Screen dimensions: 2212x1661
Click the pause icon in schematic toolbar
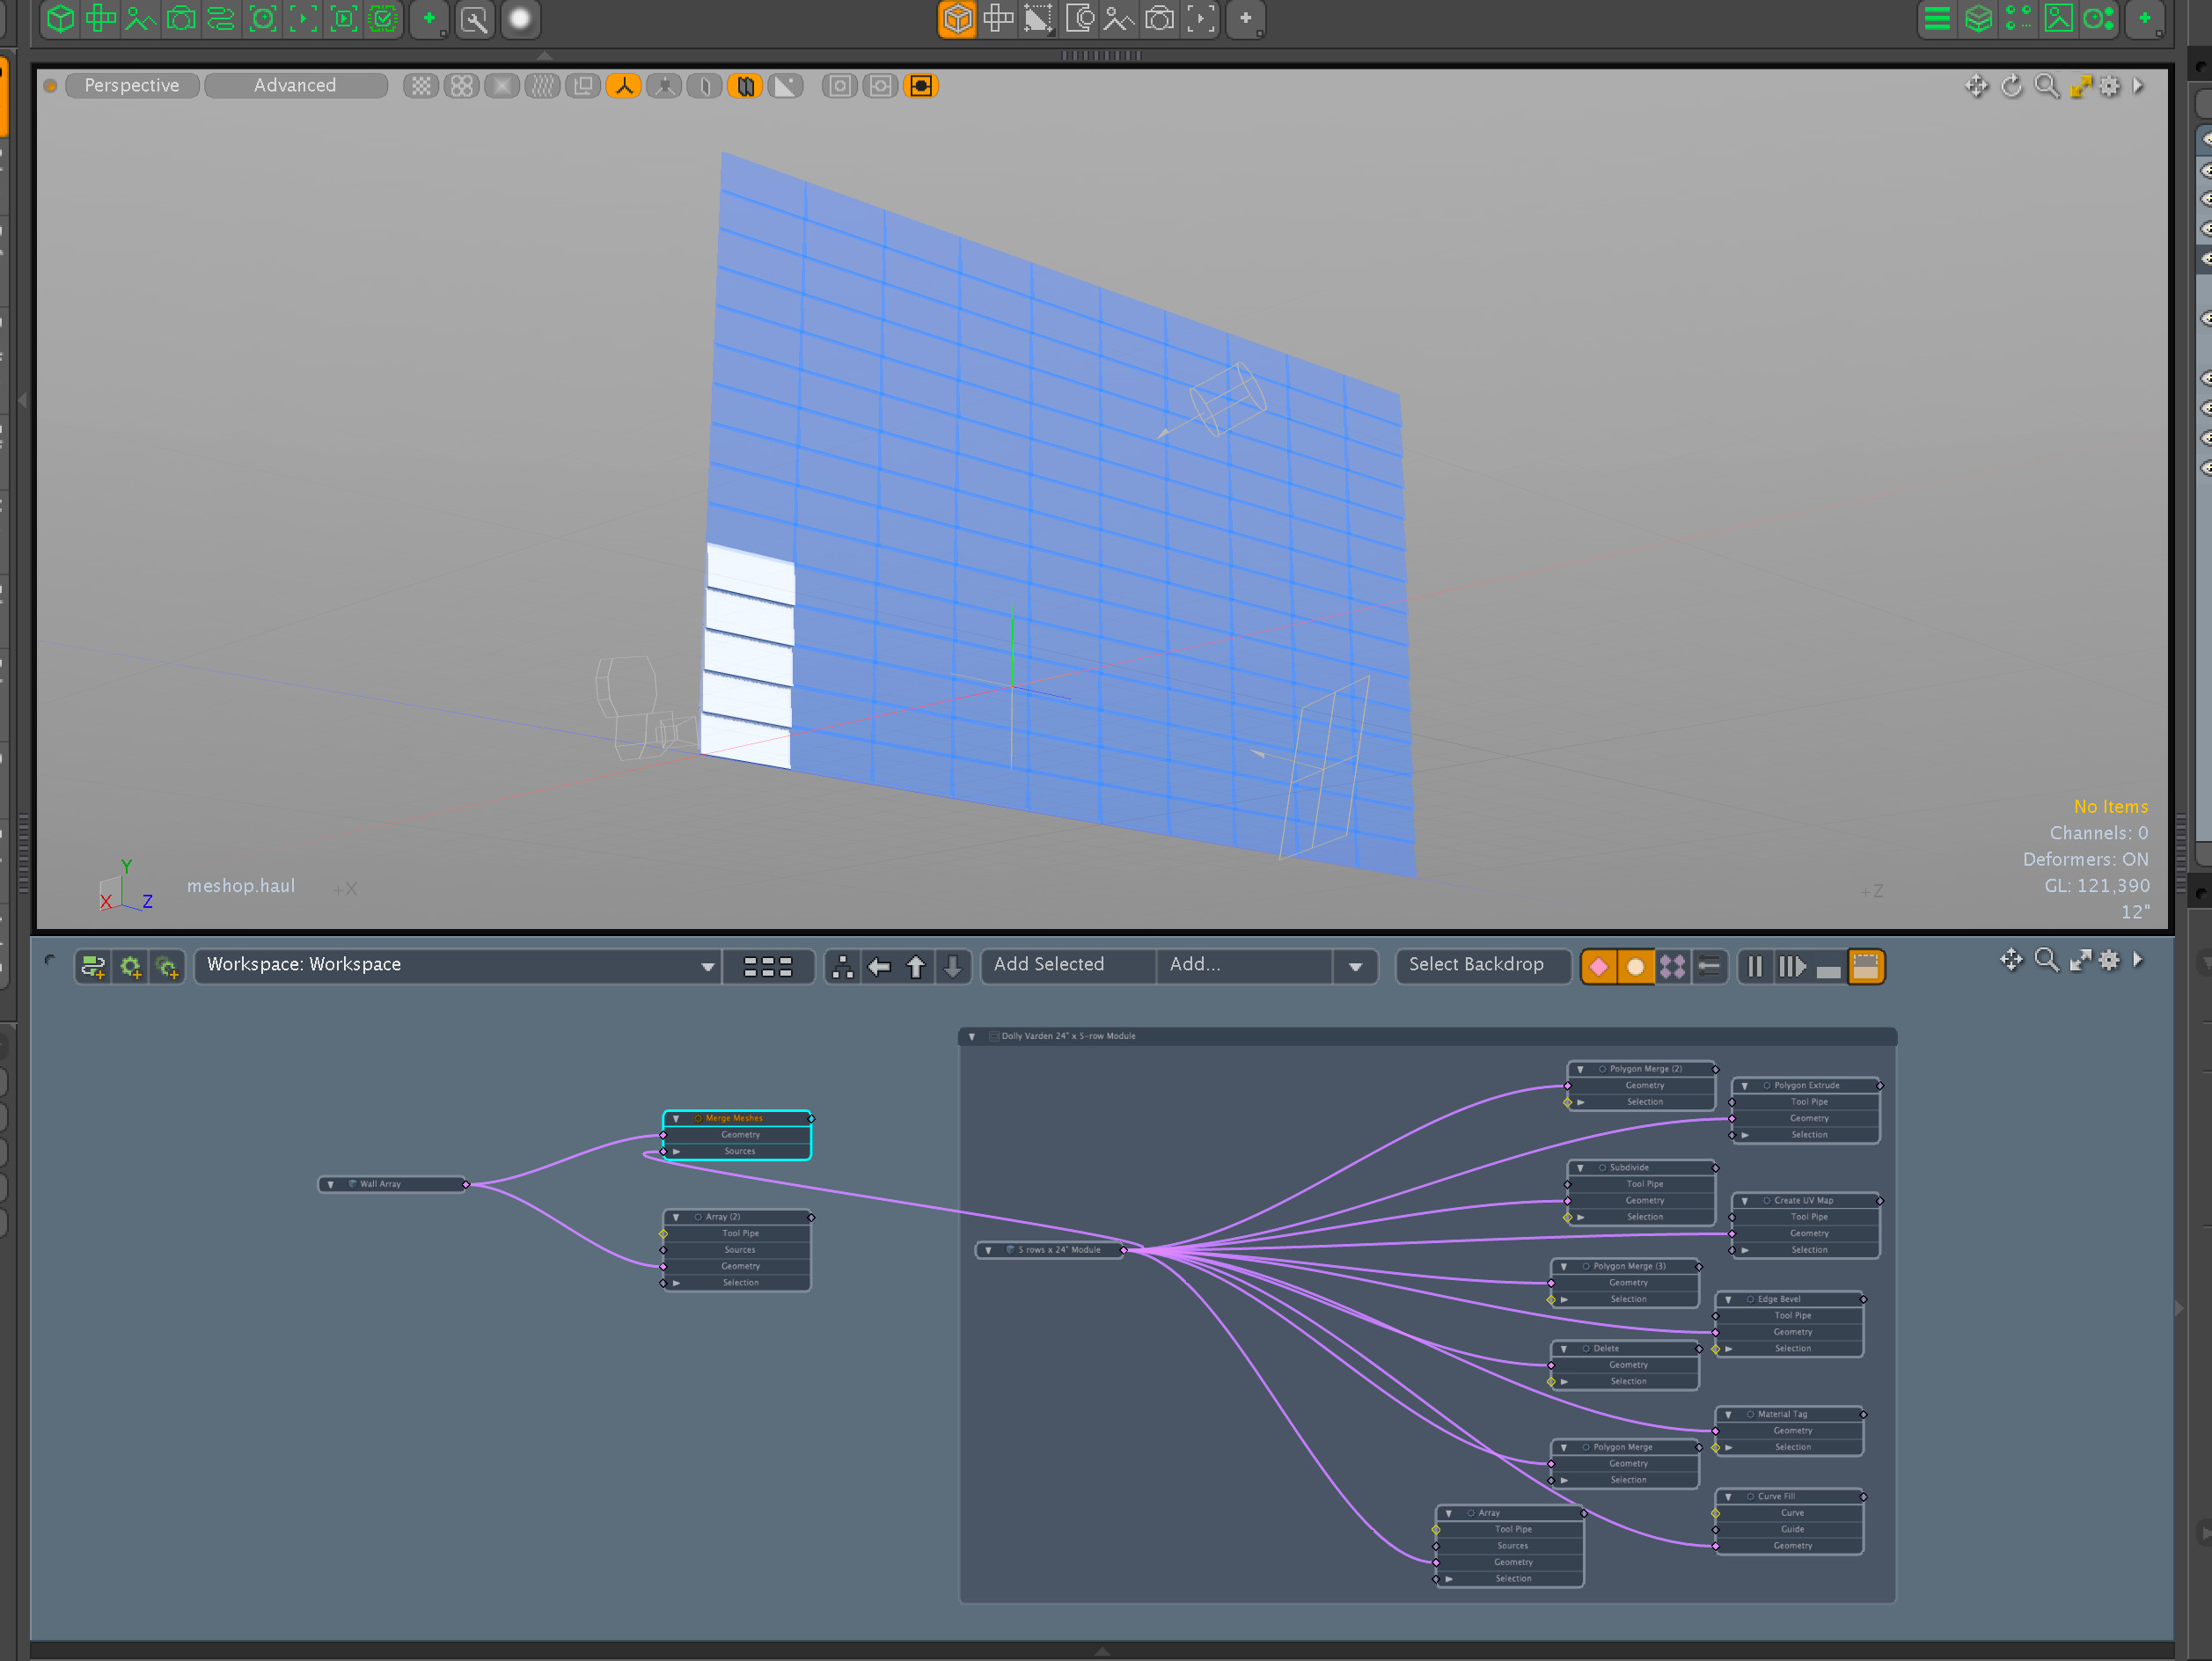(x=1754, y=966)
